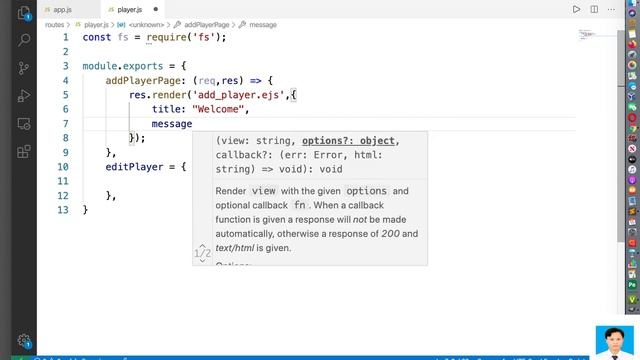This screenshot has height=360, width=640.
Task: Open the Run and Debug view
Action: click(24, 96)
